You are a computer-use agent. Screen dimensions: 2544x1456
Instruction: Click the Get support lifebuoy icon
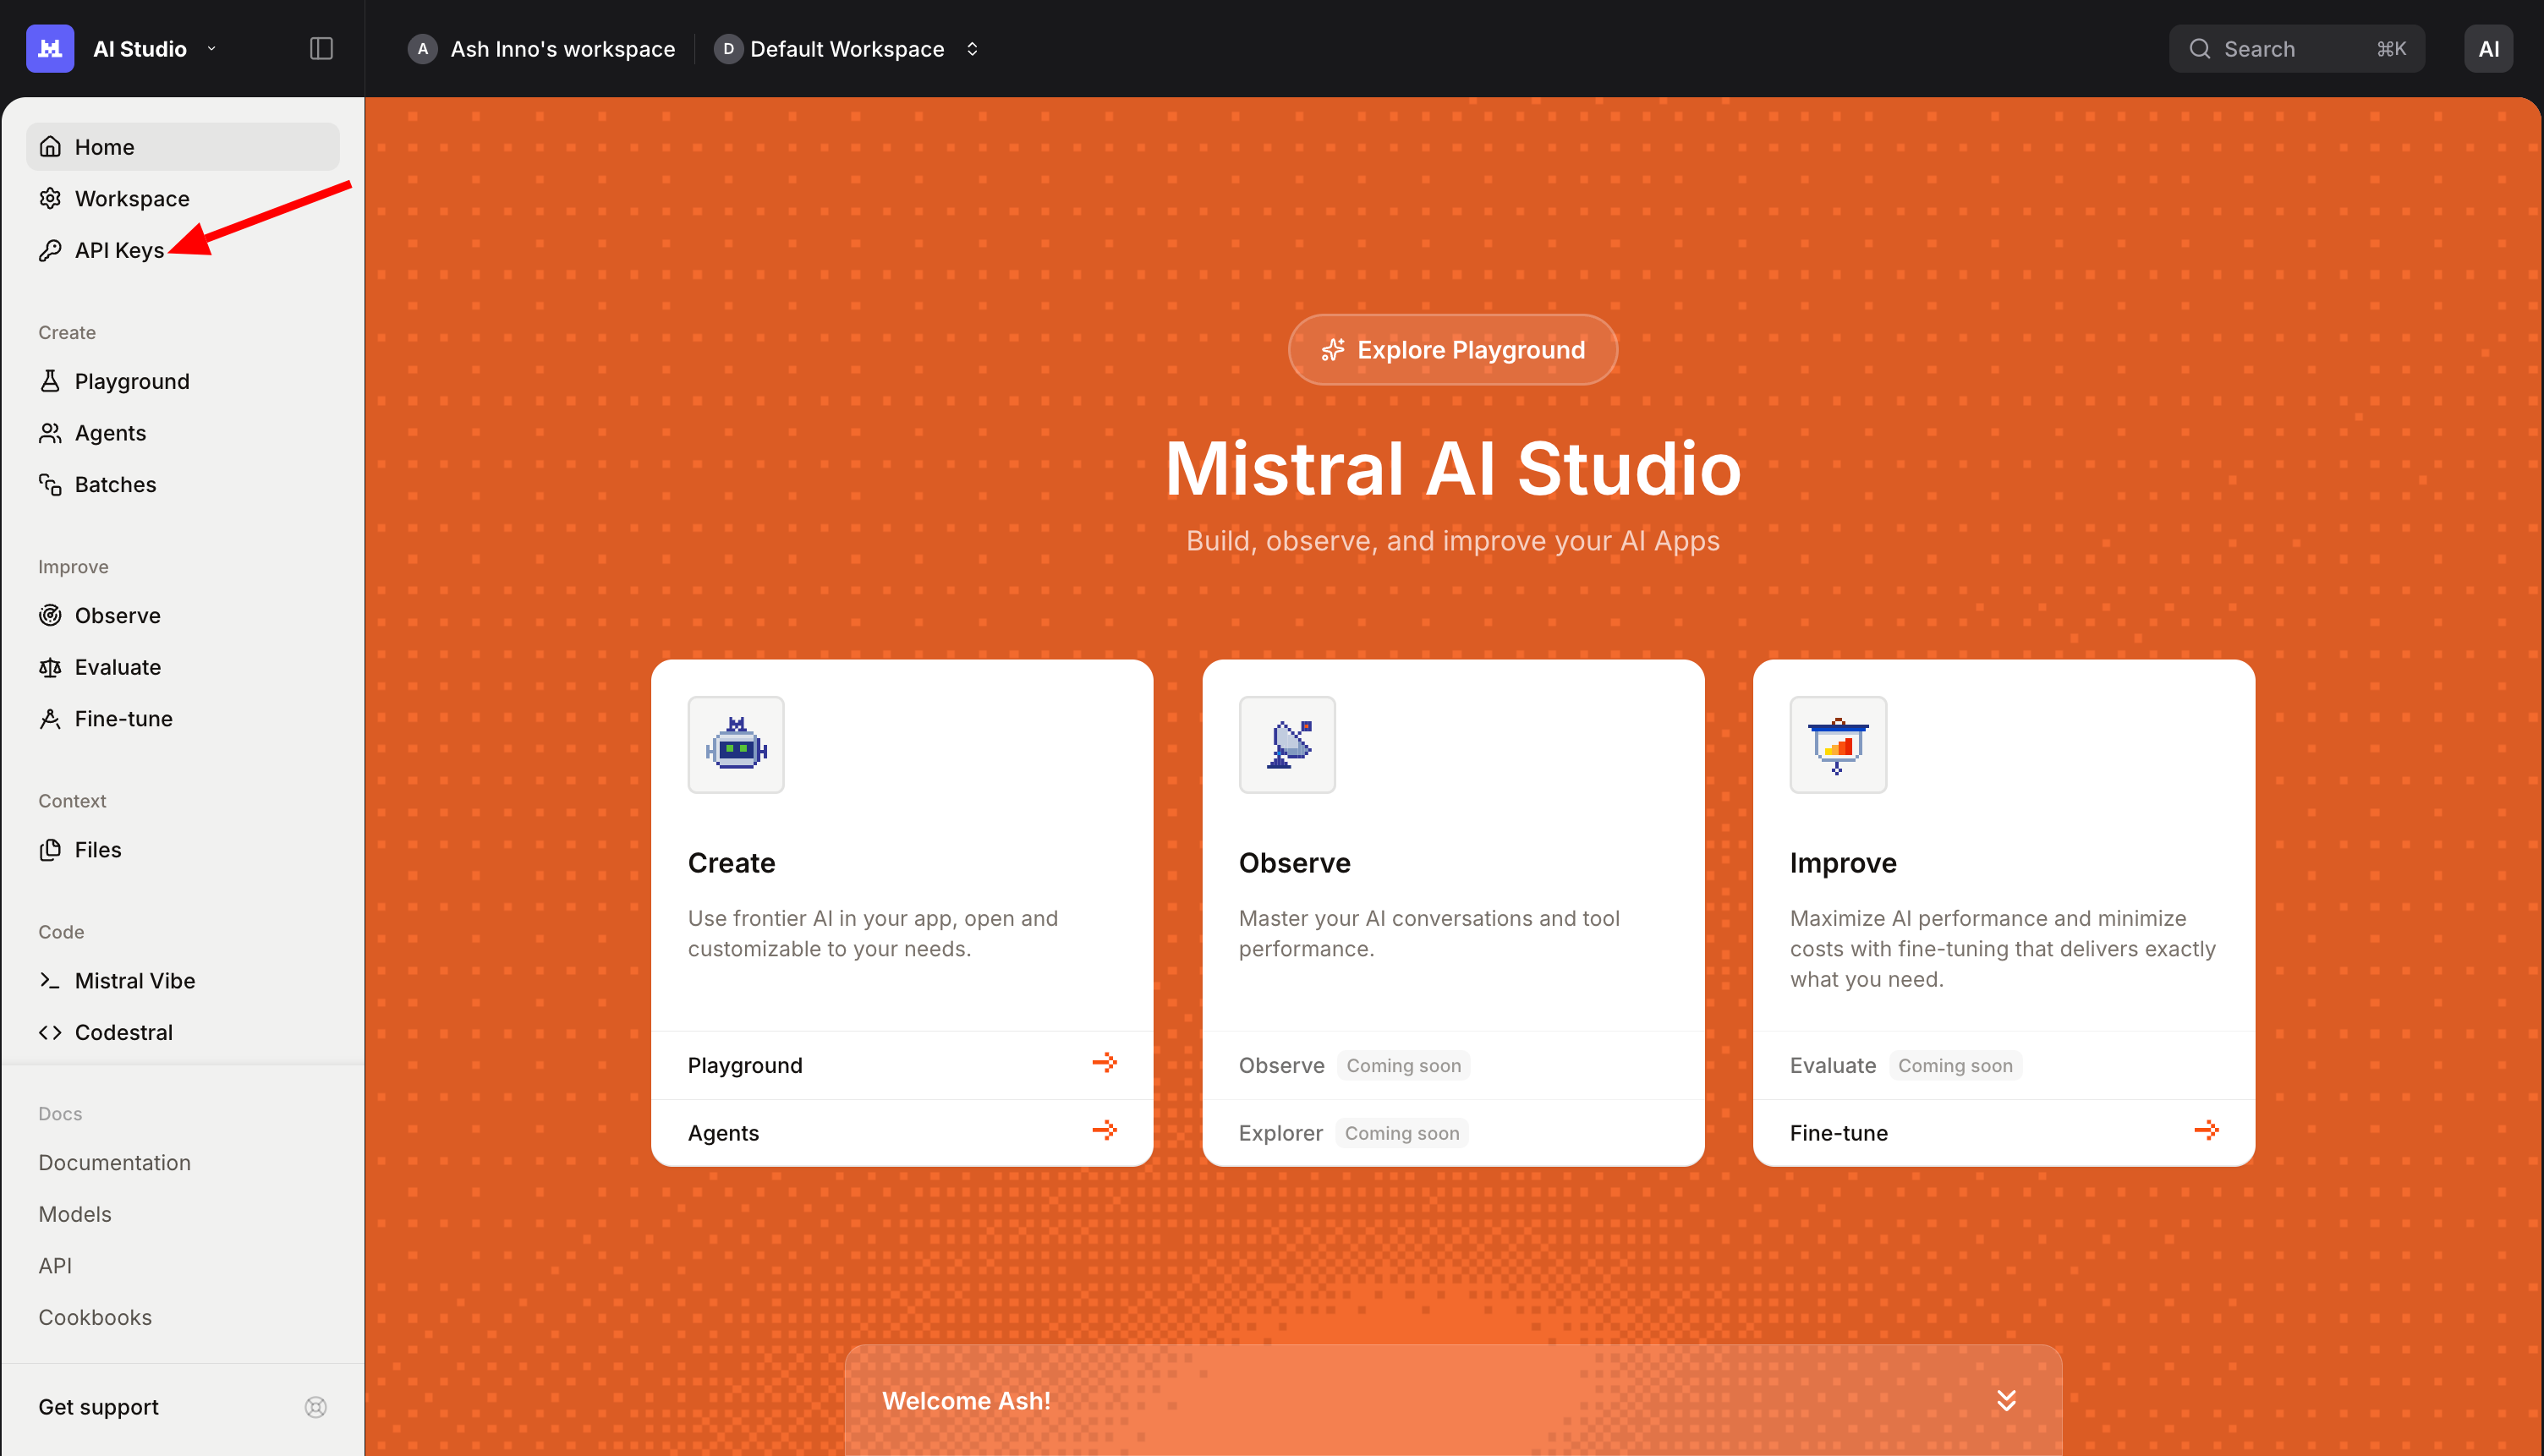click(x=315, y=1407)
